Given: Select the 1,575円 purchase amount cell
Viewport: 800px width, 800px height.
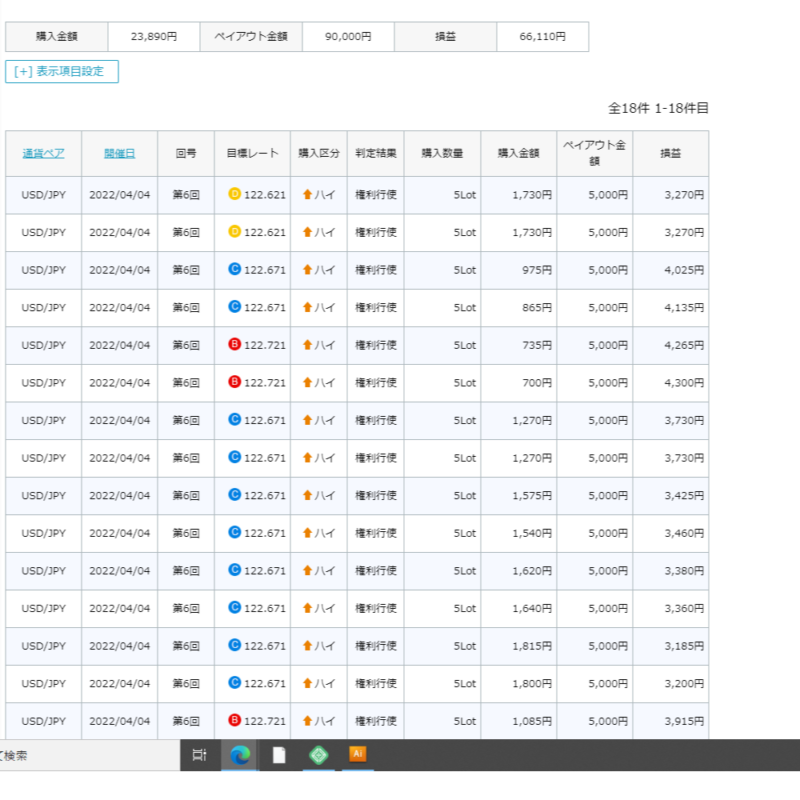Looking at the screenshot, I should 518,495.
